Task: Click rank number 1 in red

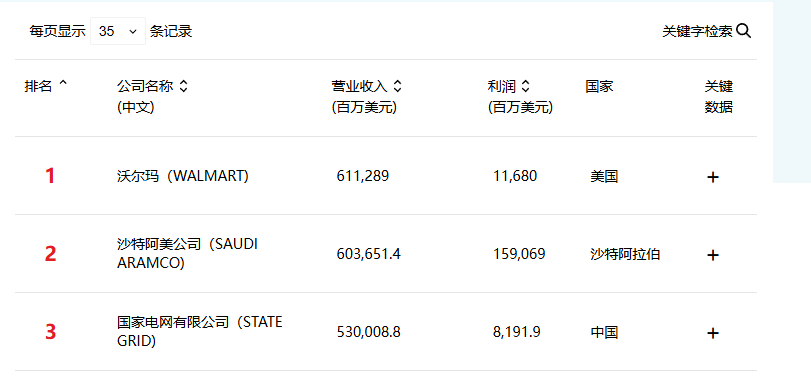Action: pyautogui.click(x=50, y=176)
